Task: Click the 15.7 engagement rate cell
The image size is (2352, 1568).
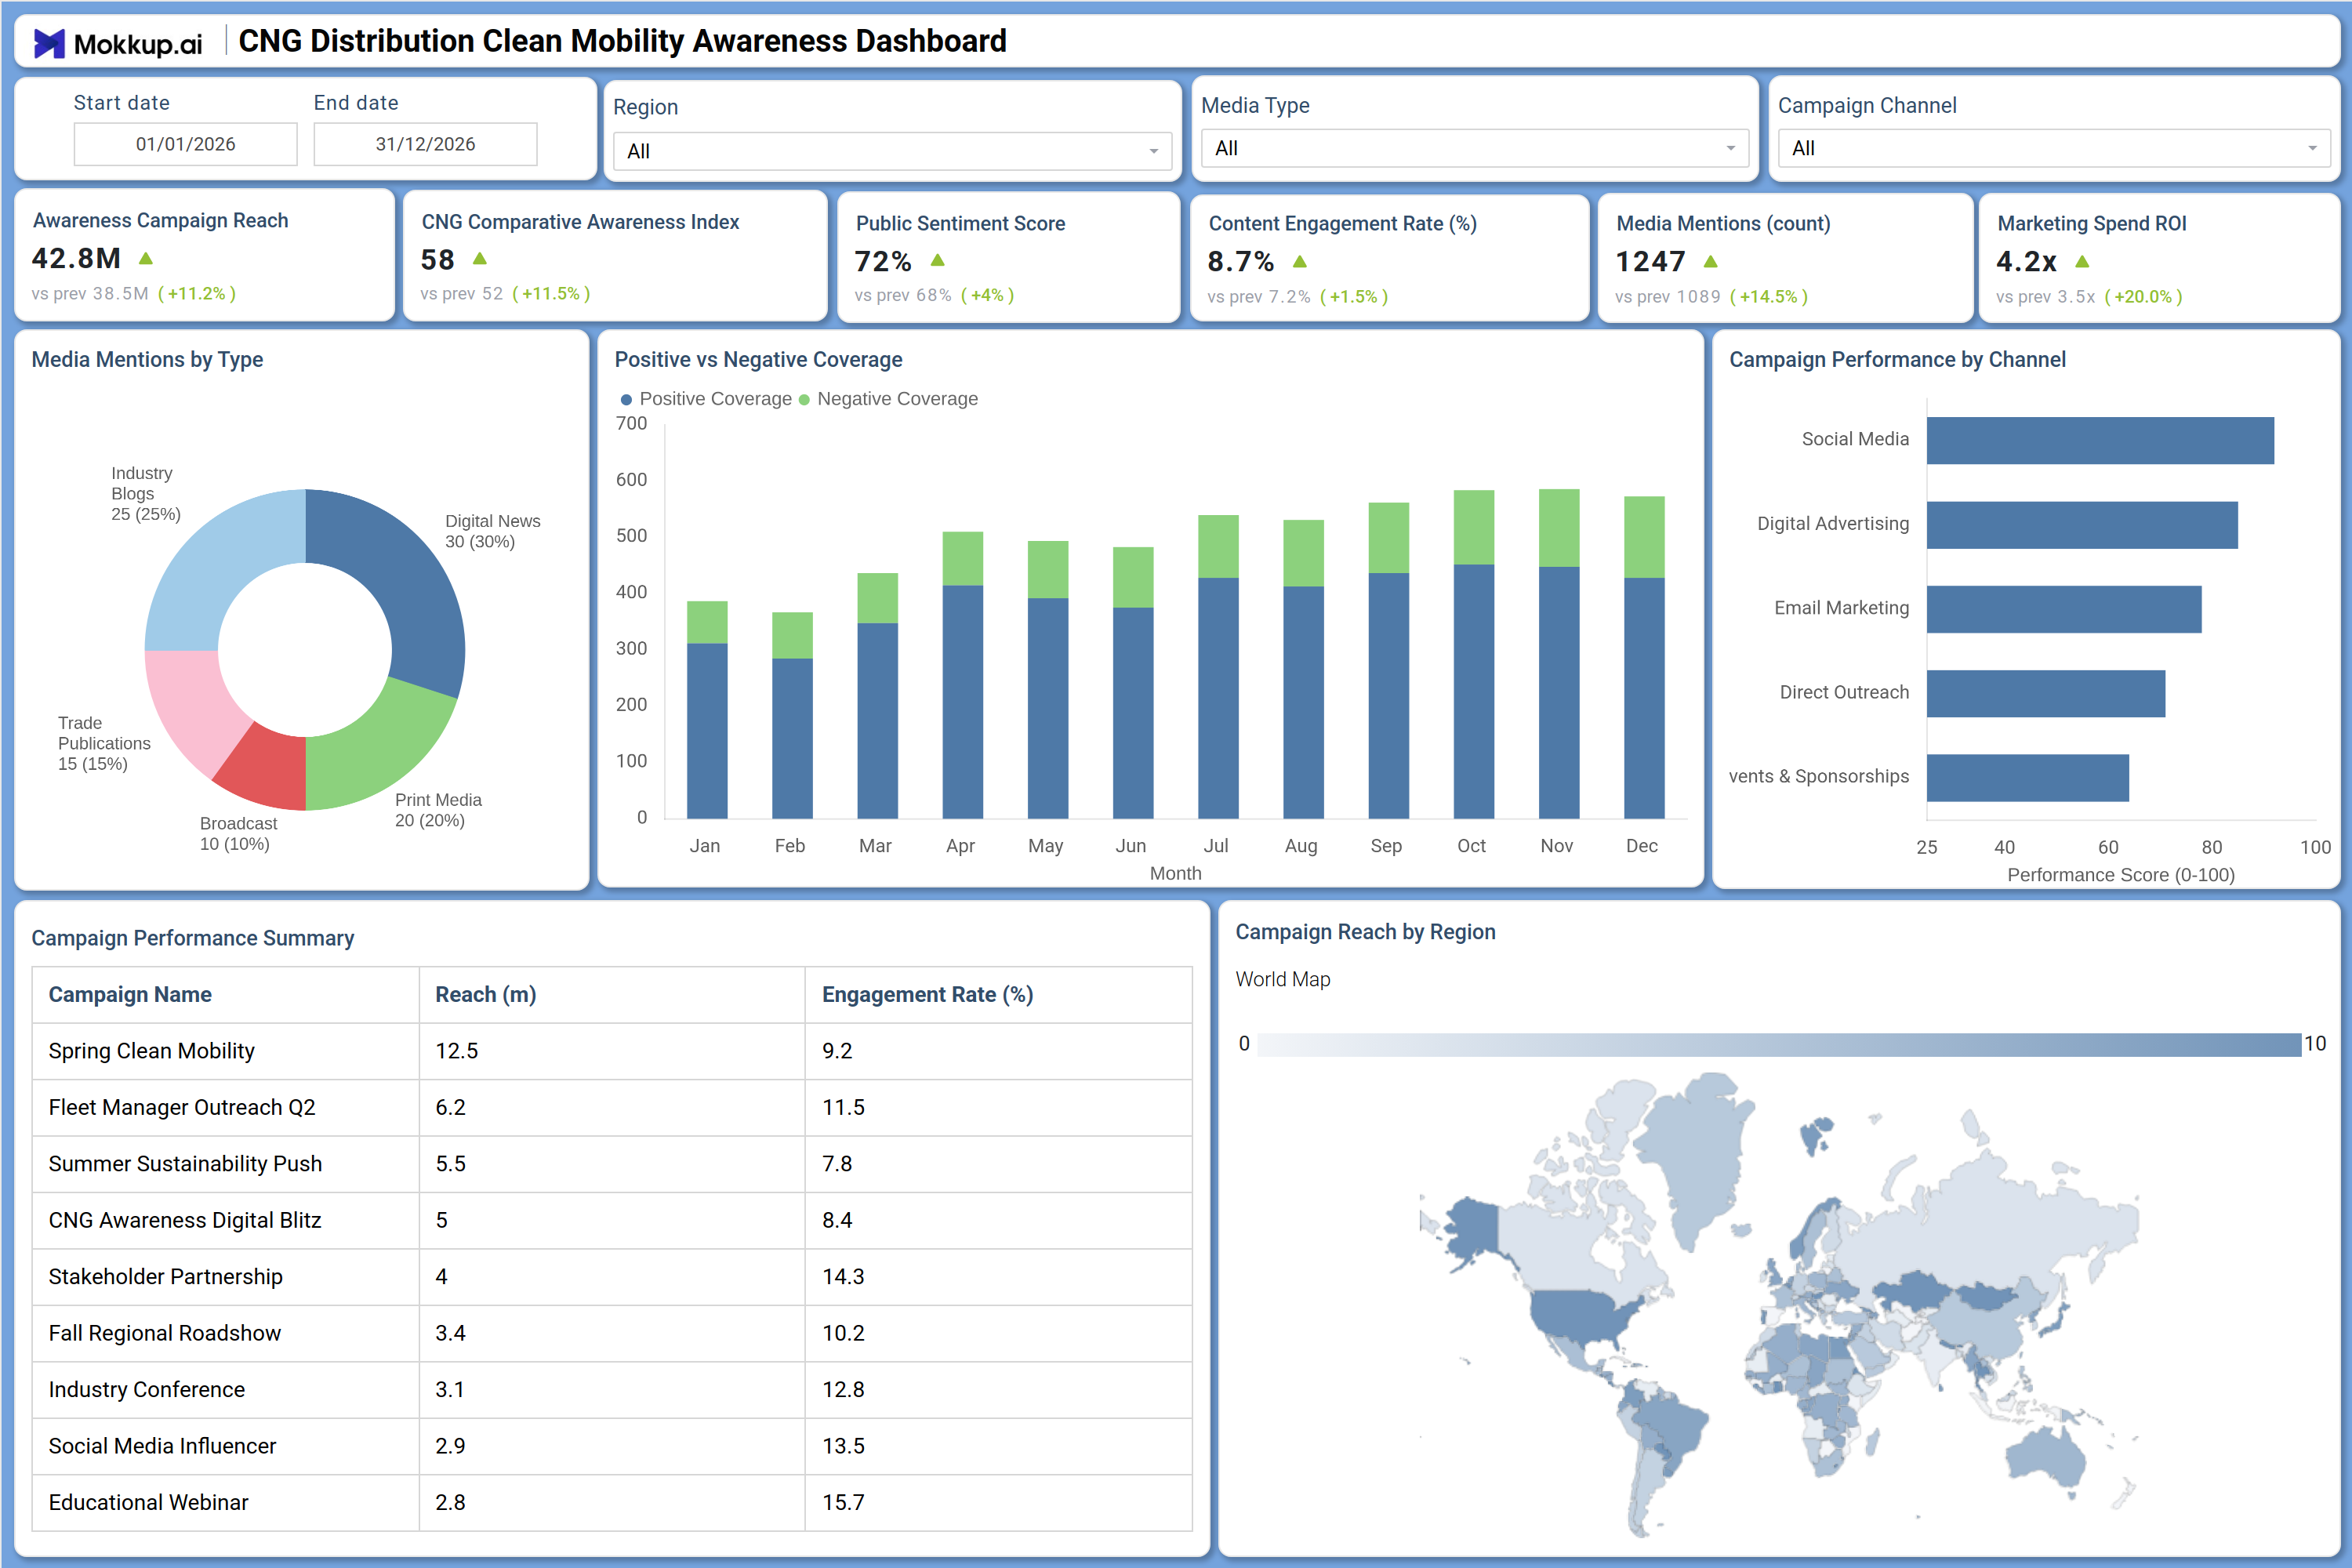Action: point(999,1503)
